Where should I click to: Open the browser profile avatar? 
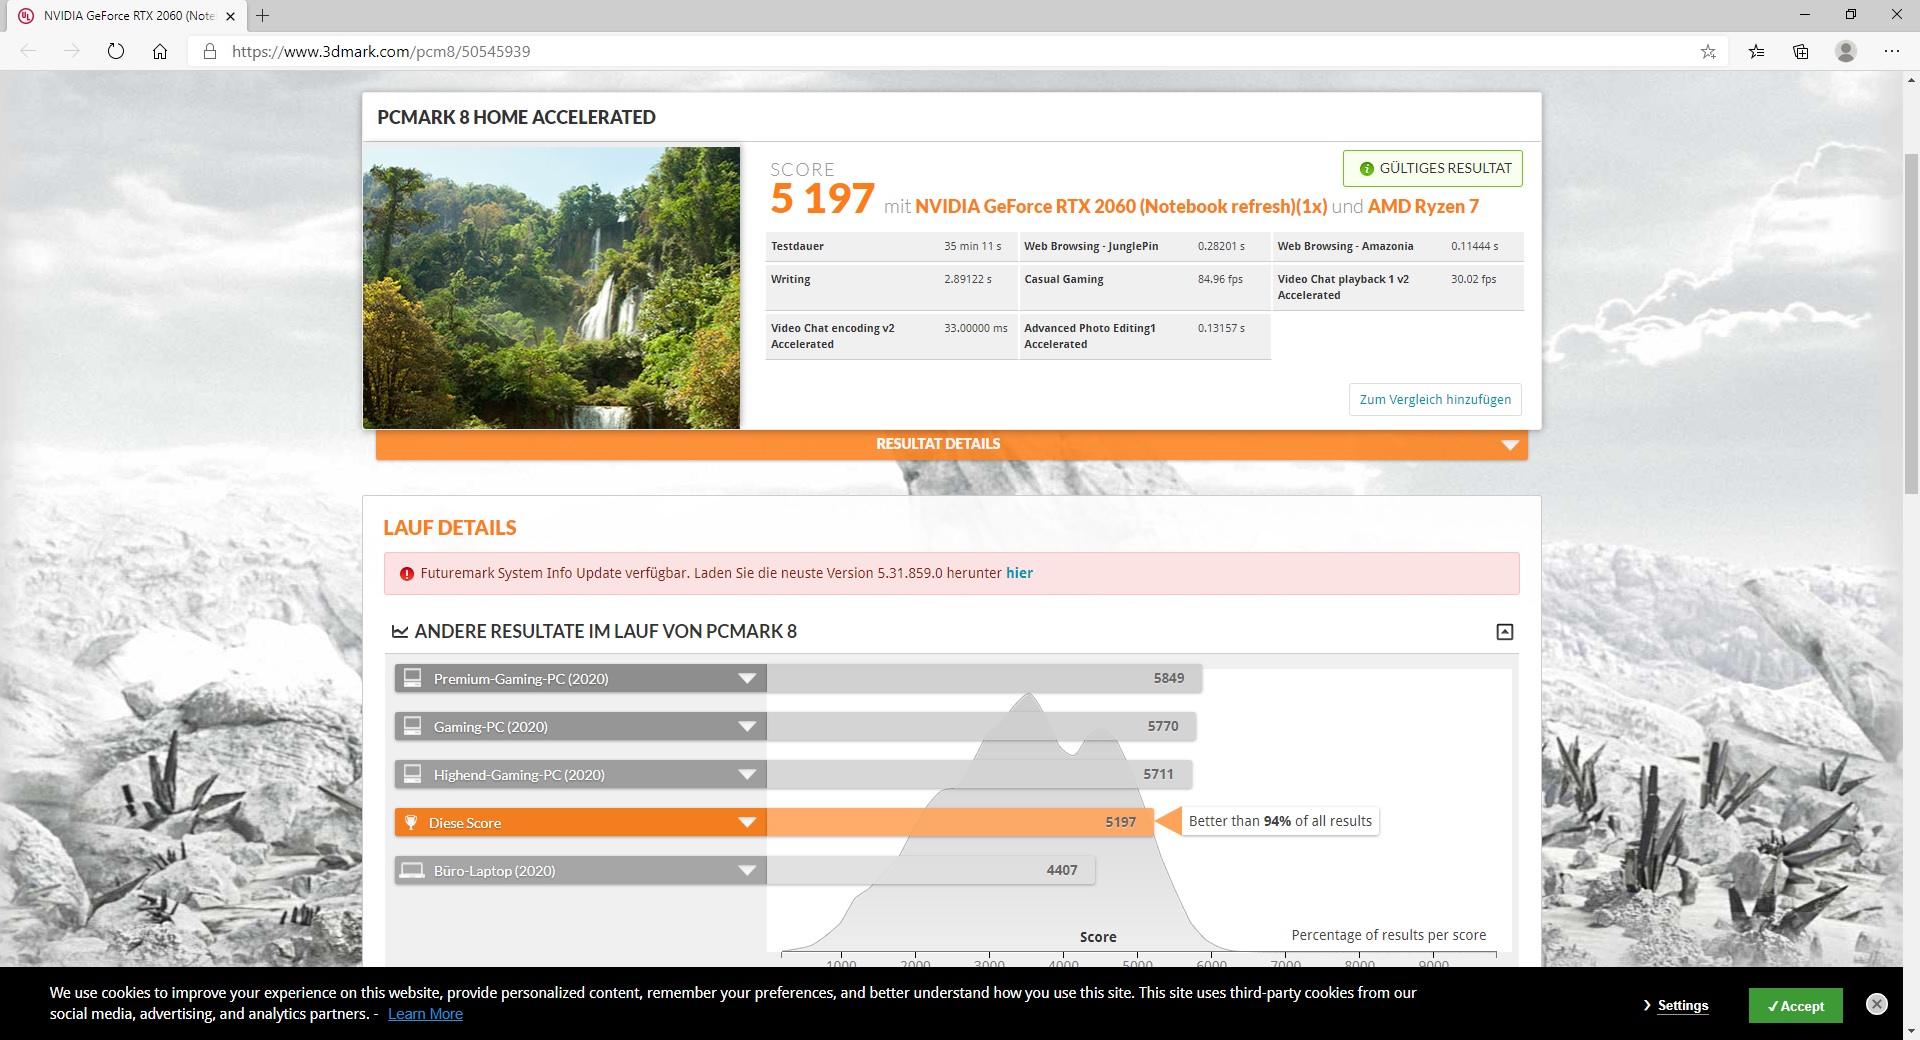[x=1846, y=51]
